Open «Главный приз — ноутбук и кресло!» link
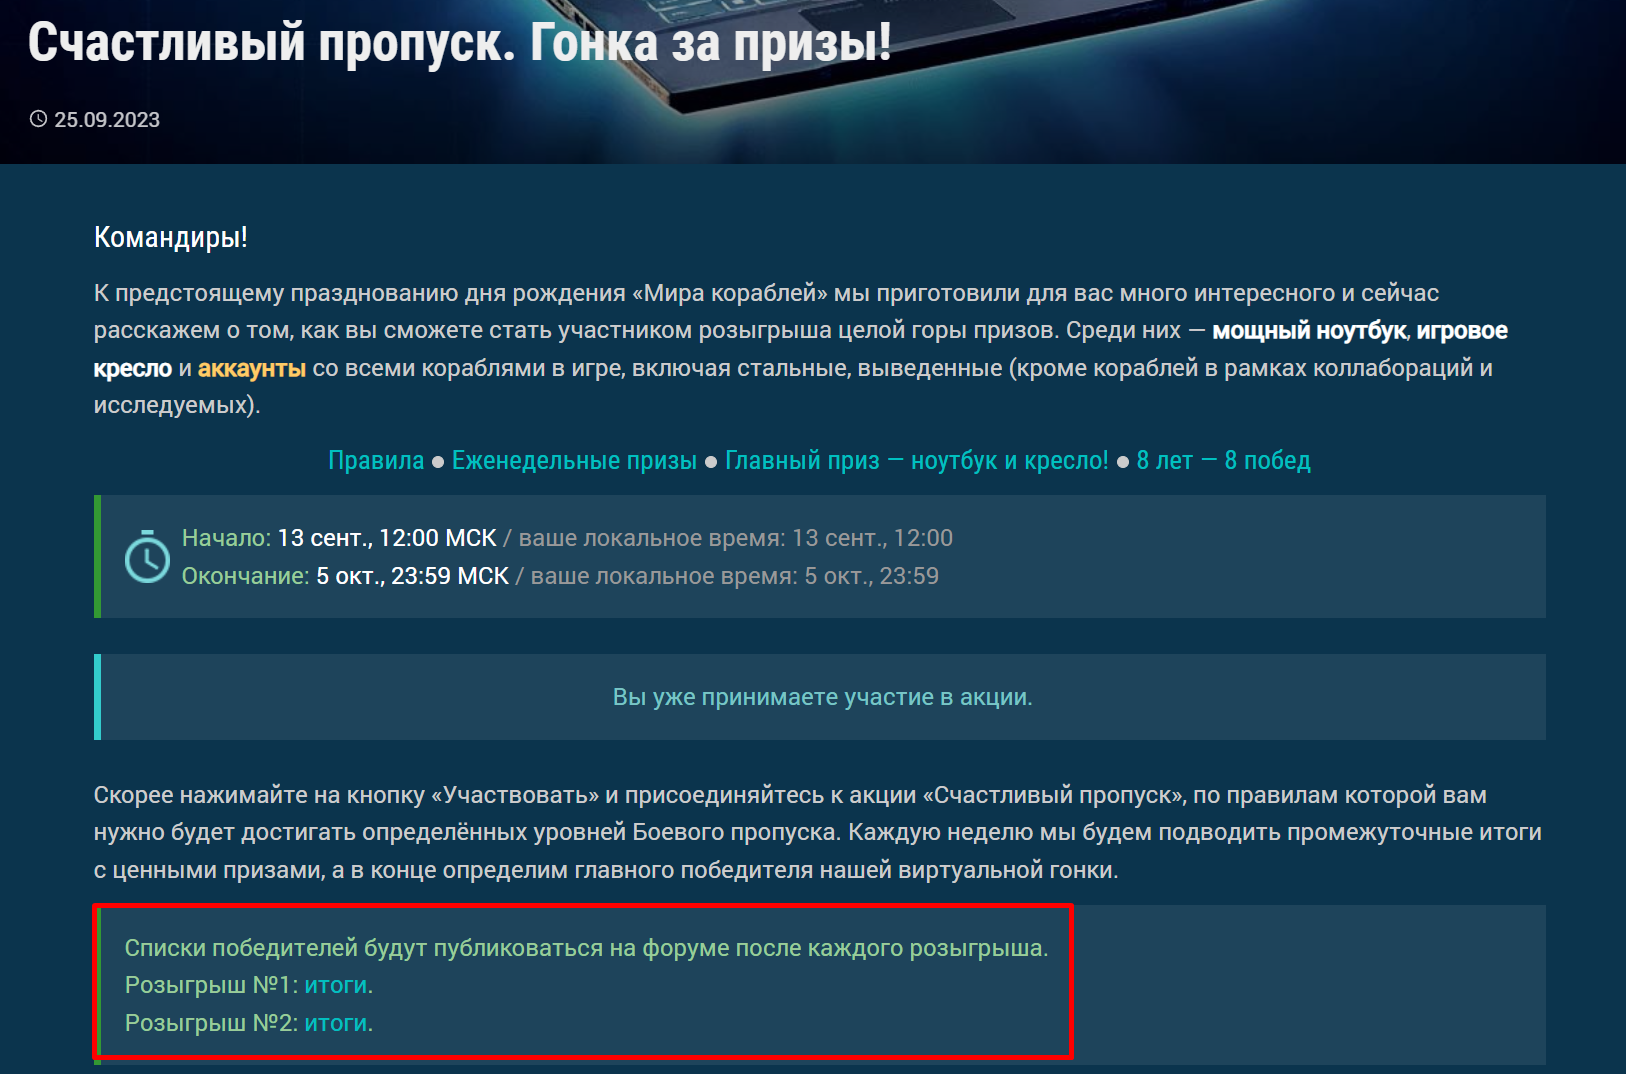This screenshot has width=1626, height=1074. [916, 460]
